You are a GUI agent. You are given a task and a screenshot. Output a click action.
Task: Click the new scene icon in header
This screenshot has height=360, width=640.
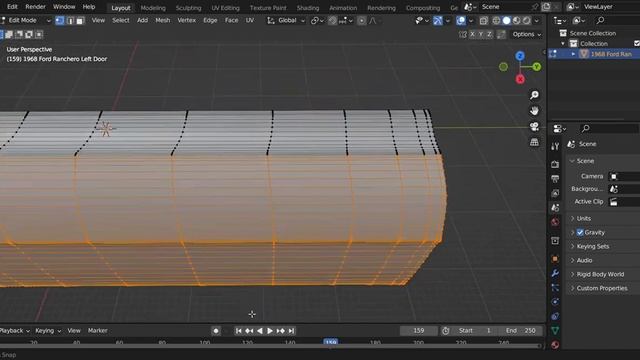(x=546, y=7)
